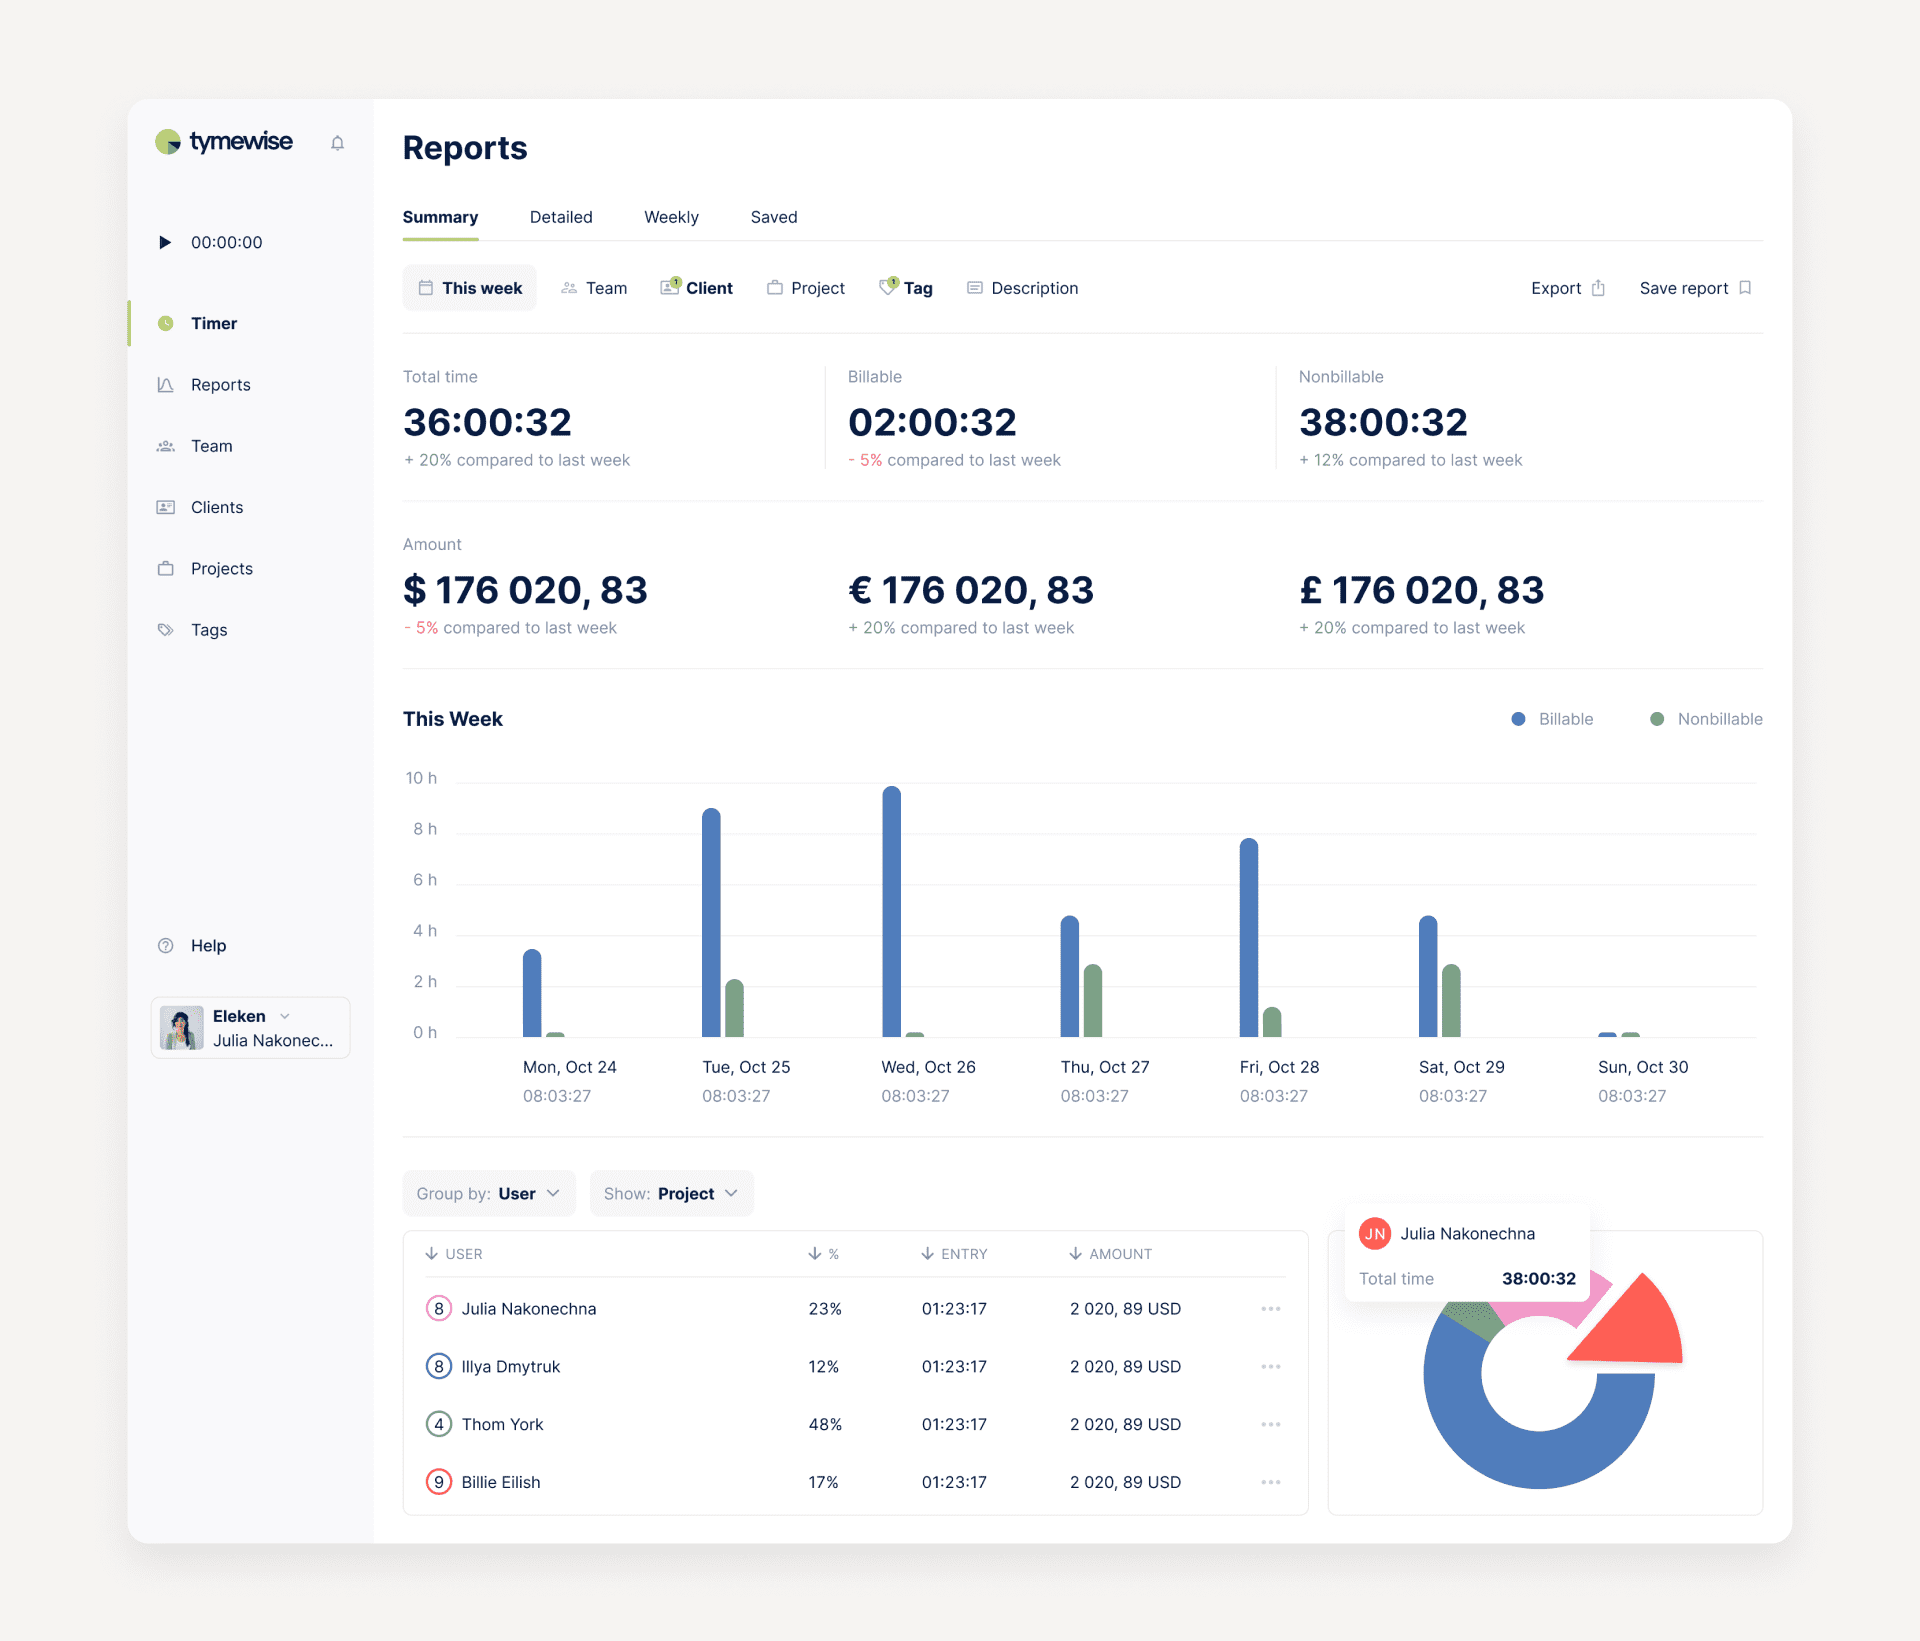Open Team filter in toolbar
1920x1641 pixels.
[594, 288]
